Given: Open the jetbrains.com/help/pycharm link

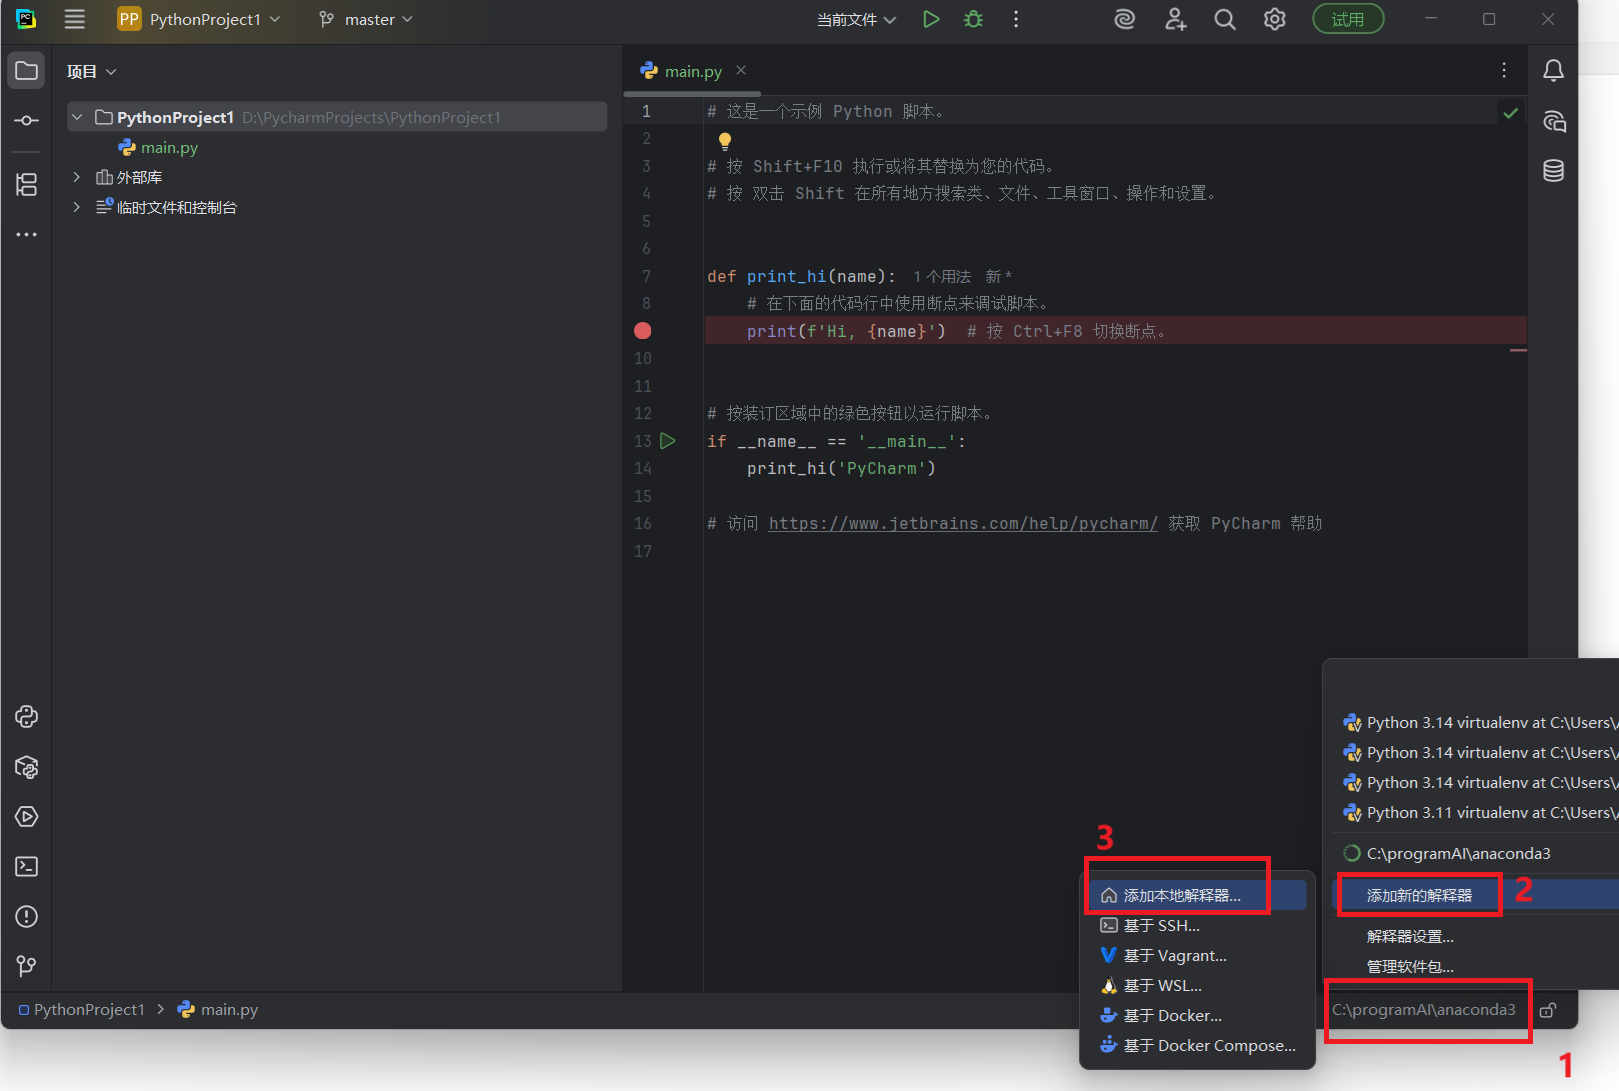Looking at the screenshot, I should click(963, 523).
